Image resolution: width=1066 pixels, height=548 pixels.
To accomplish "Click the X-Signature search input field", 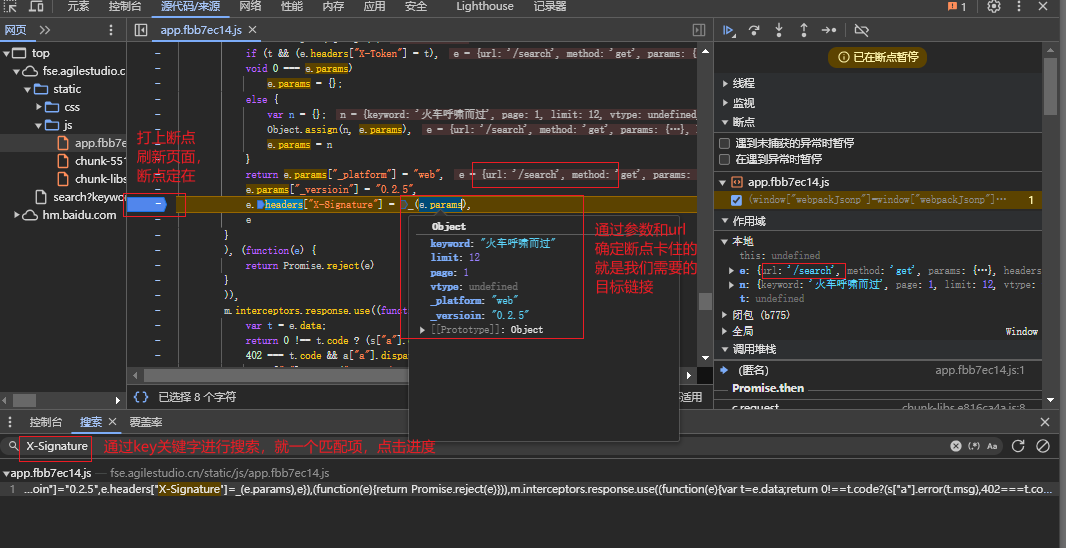I will point(56,446).
